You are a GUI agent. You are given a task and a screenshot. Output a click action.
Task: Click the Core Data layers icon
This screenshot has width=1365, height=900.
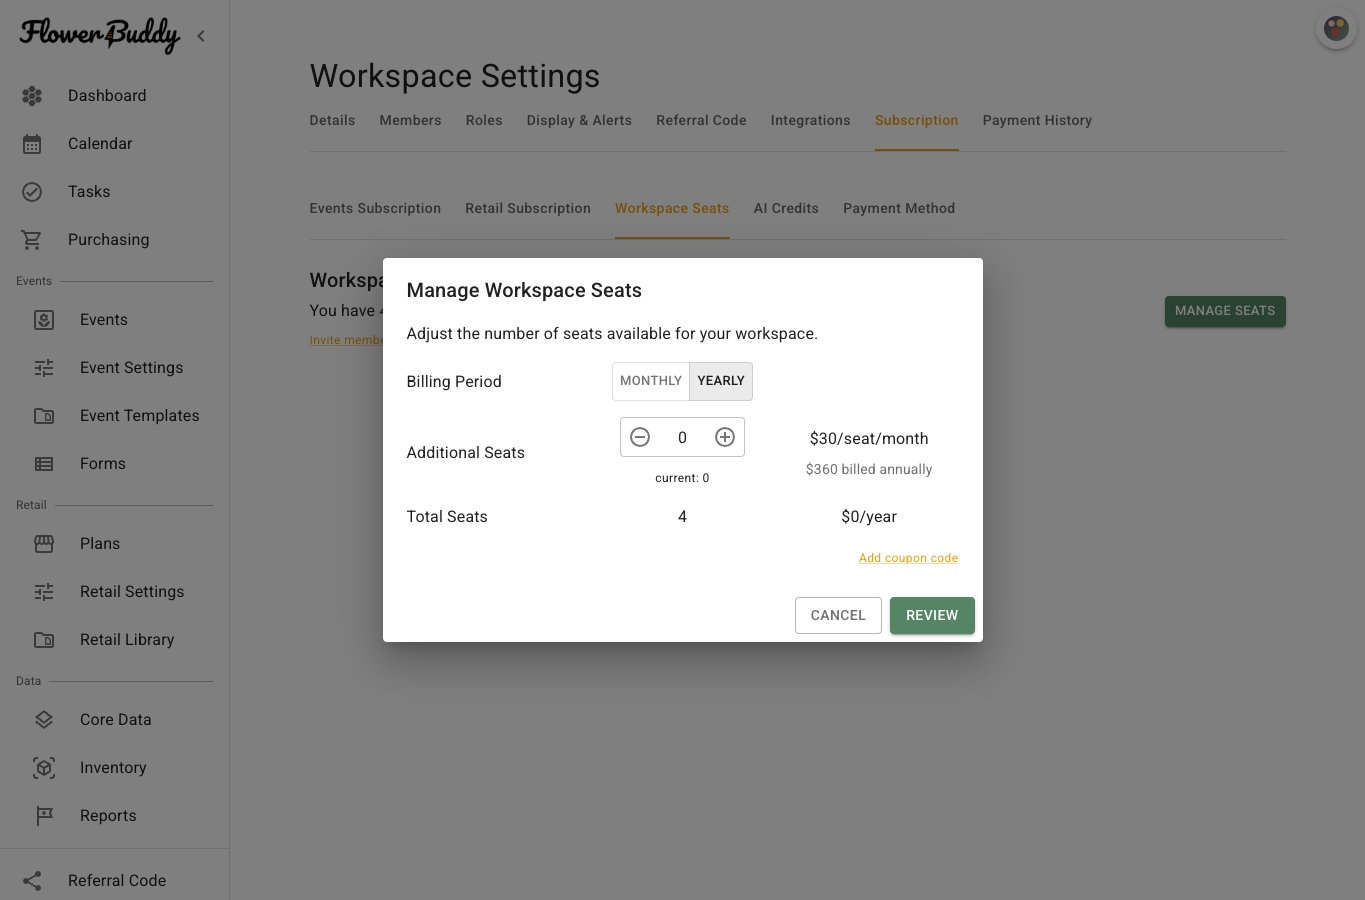coord(44,720)
